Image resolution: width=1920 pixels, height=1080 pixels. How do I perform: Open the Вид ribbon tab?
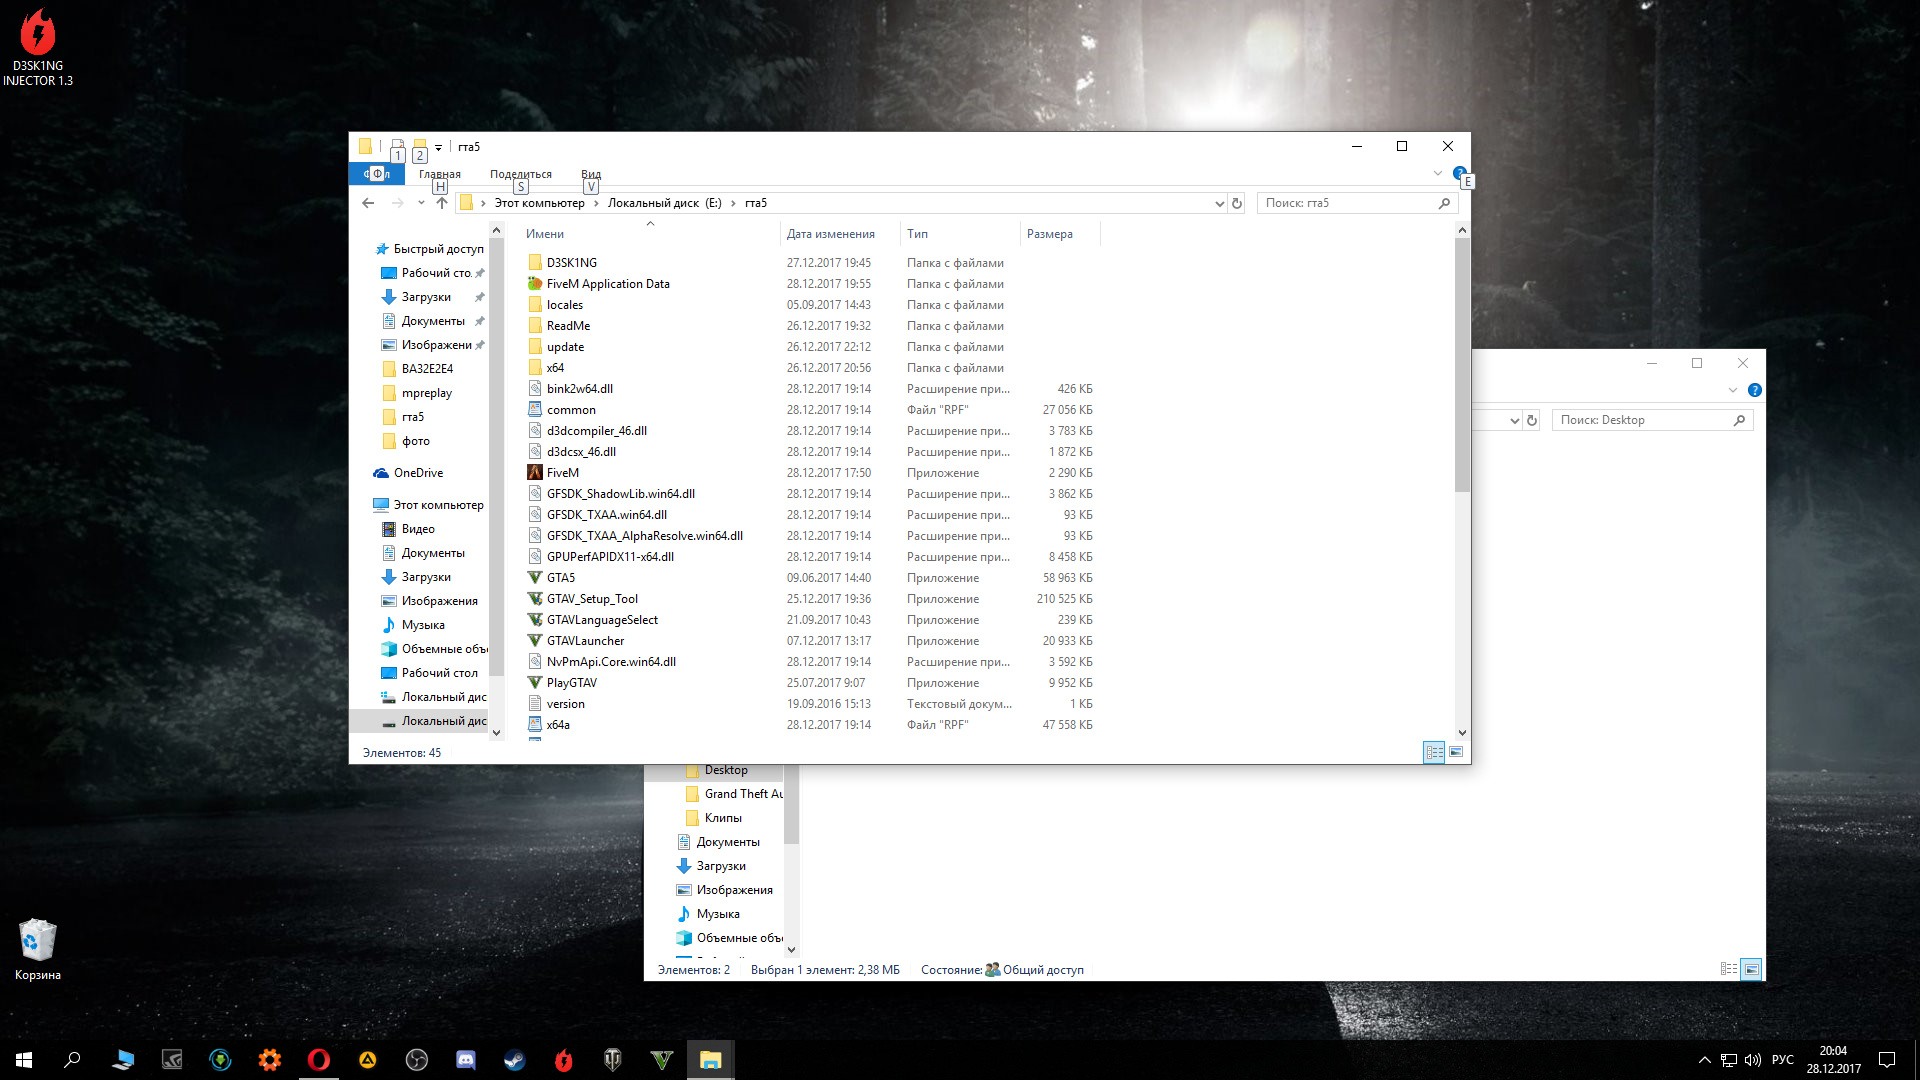click(x=591, y=174)
